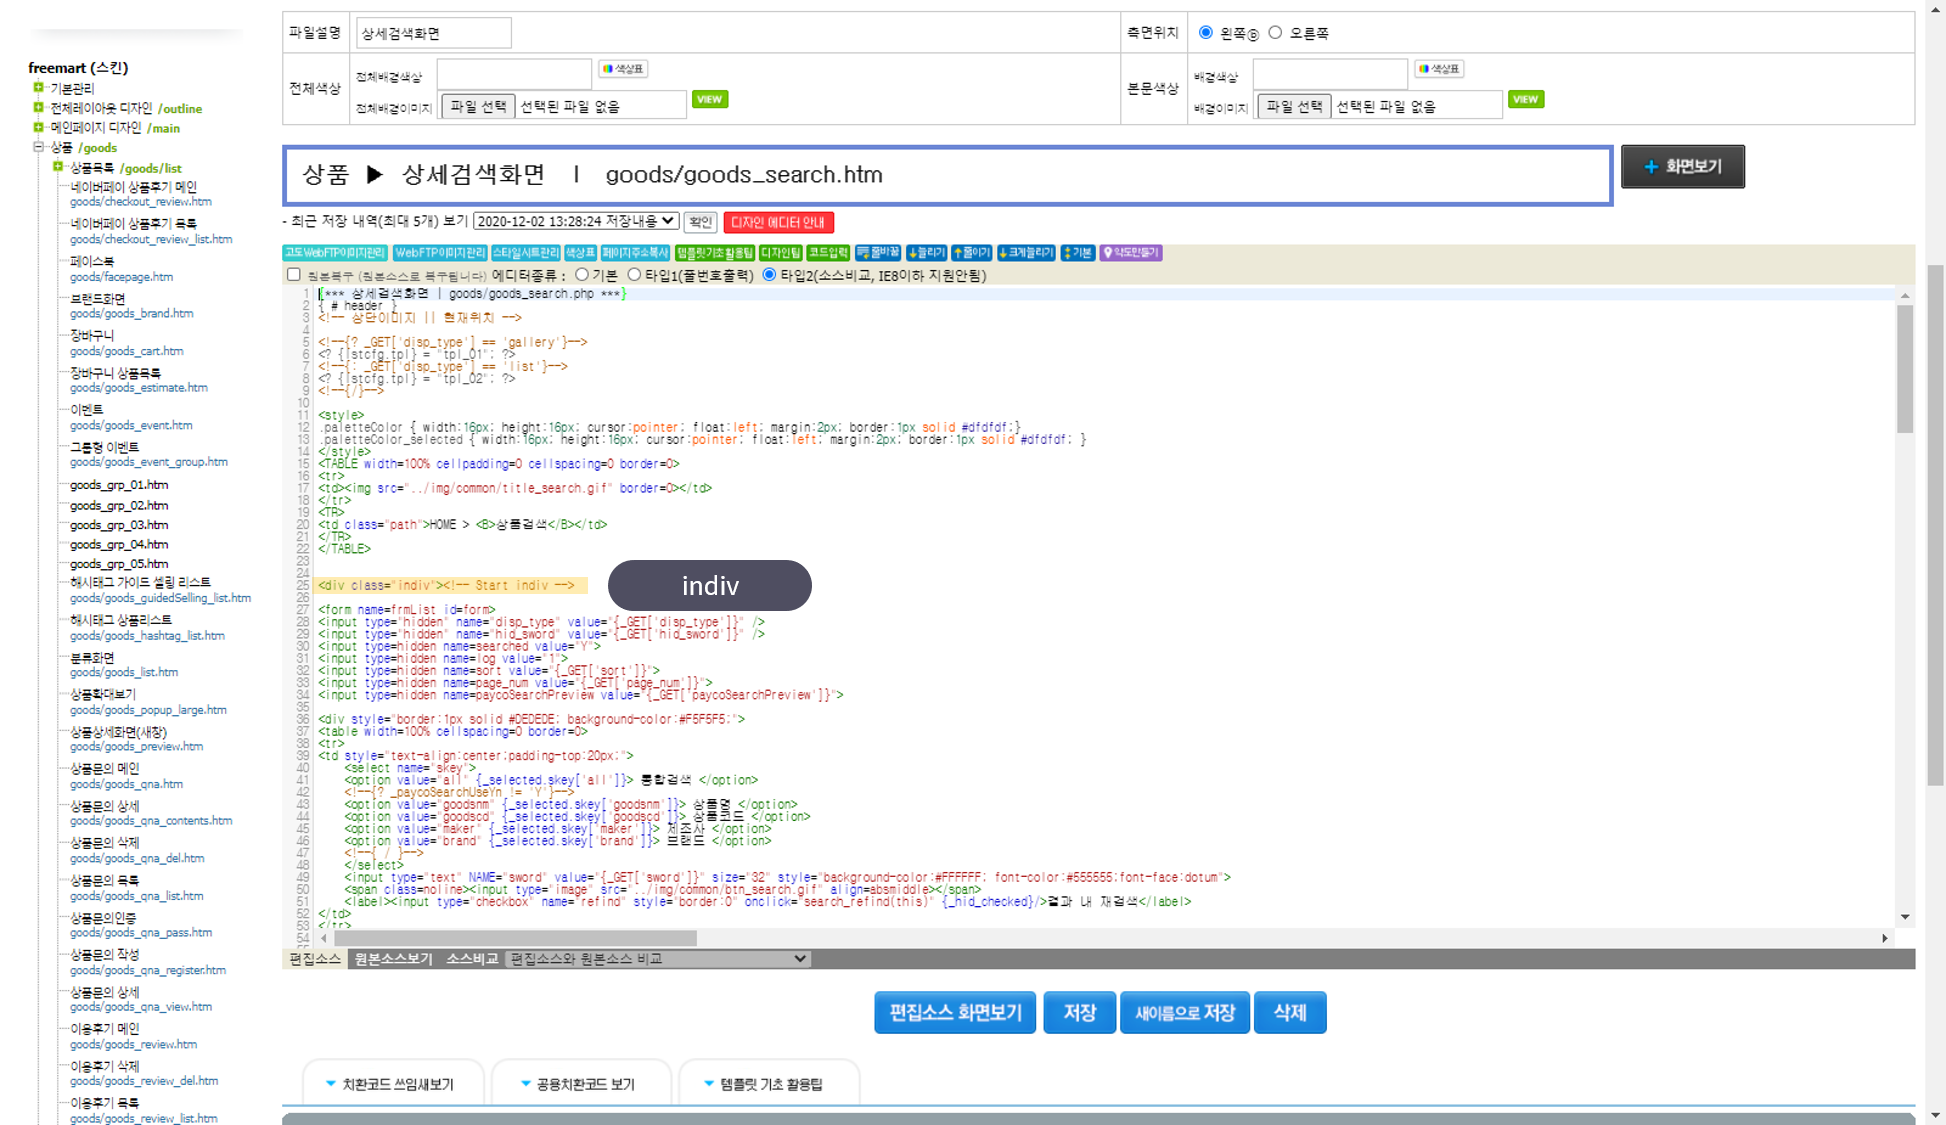Viewport: 1946px width, 1125px height.
Task: Click 색상표 button for 전체배경색상
Action: [623, 69]
